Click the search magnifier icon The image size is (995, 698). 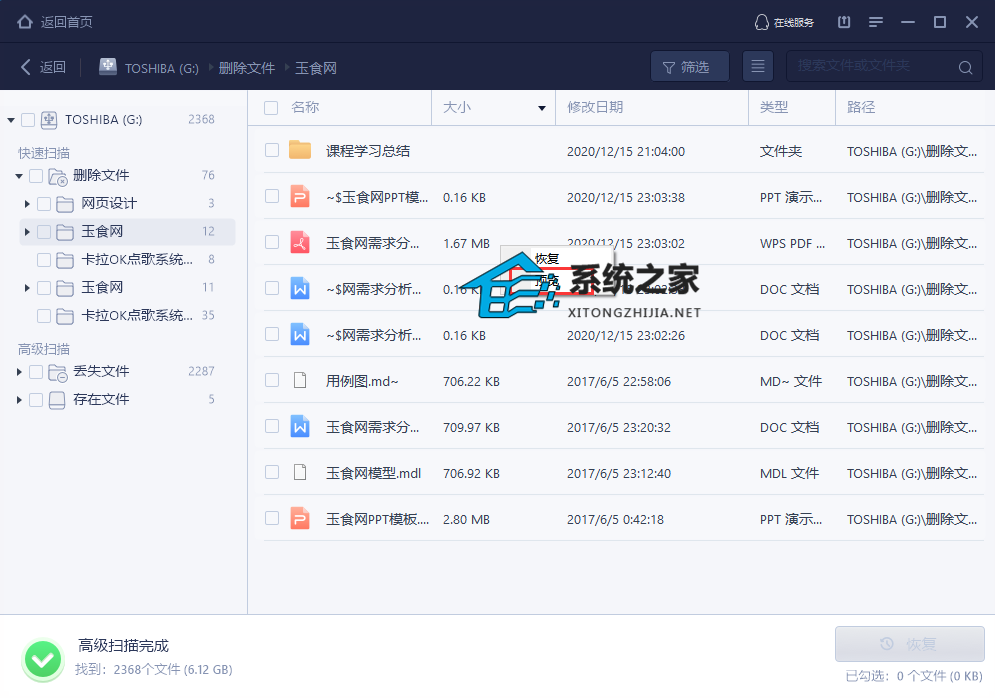tap(965, 68)
